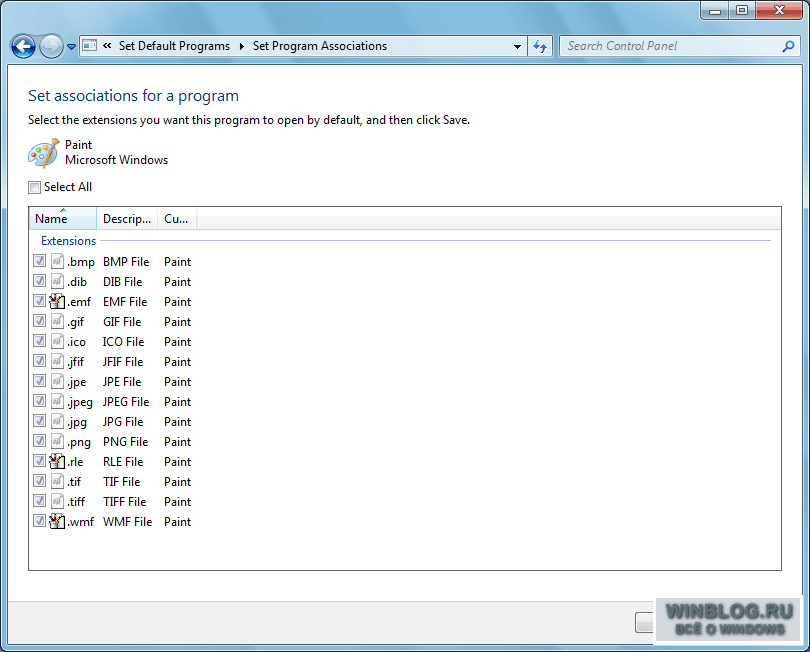Click the .ico file type icon

click(x=57, y=341)
